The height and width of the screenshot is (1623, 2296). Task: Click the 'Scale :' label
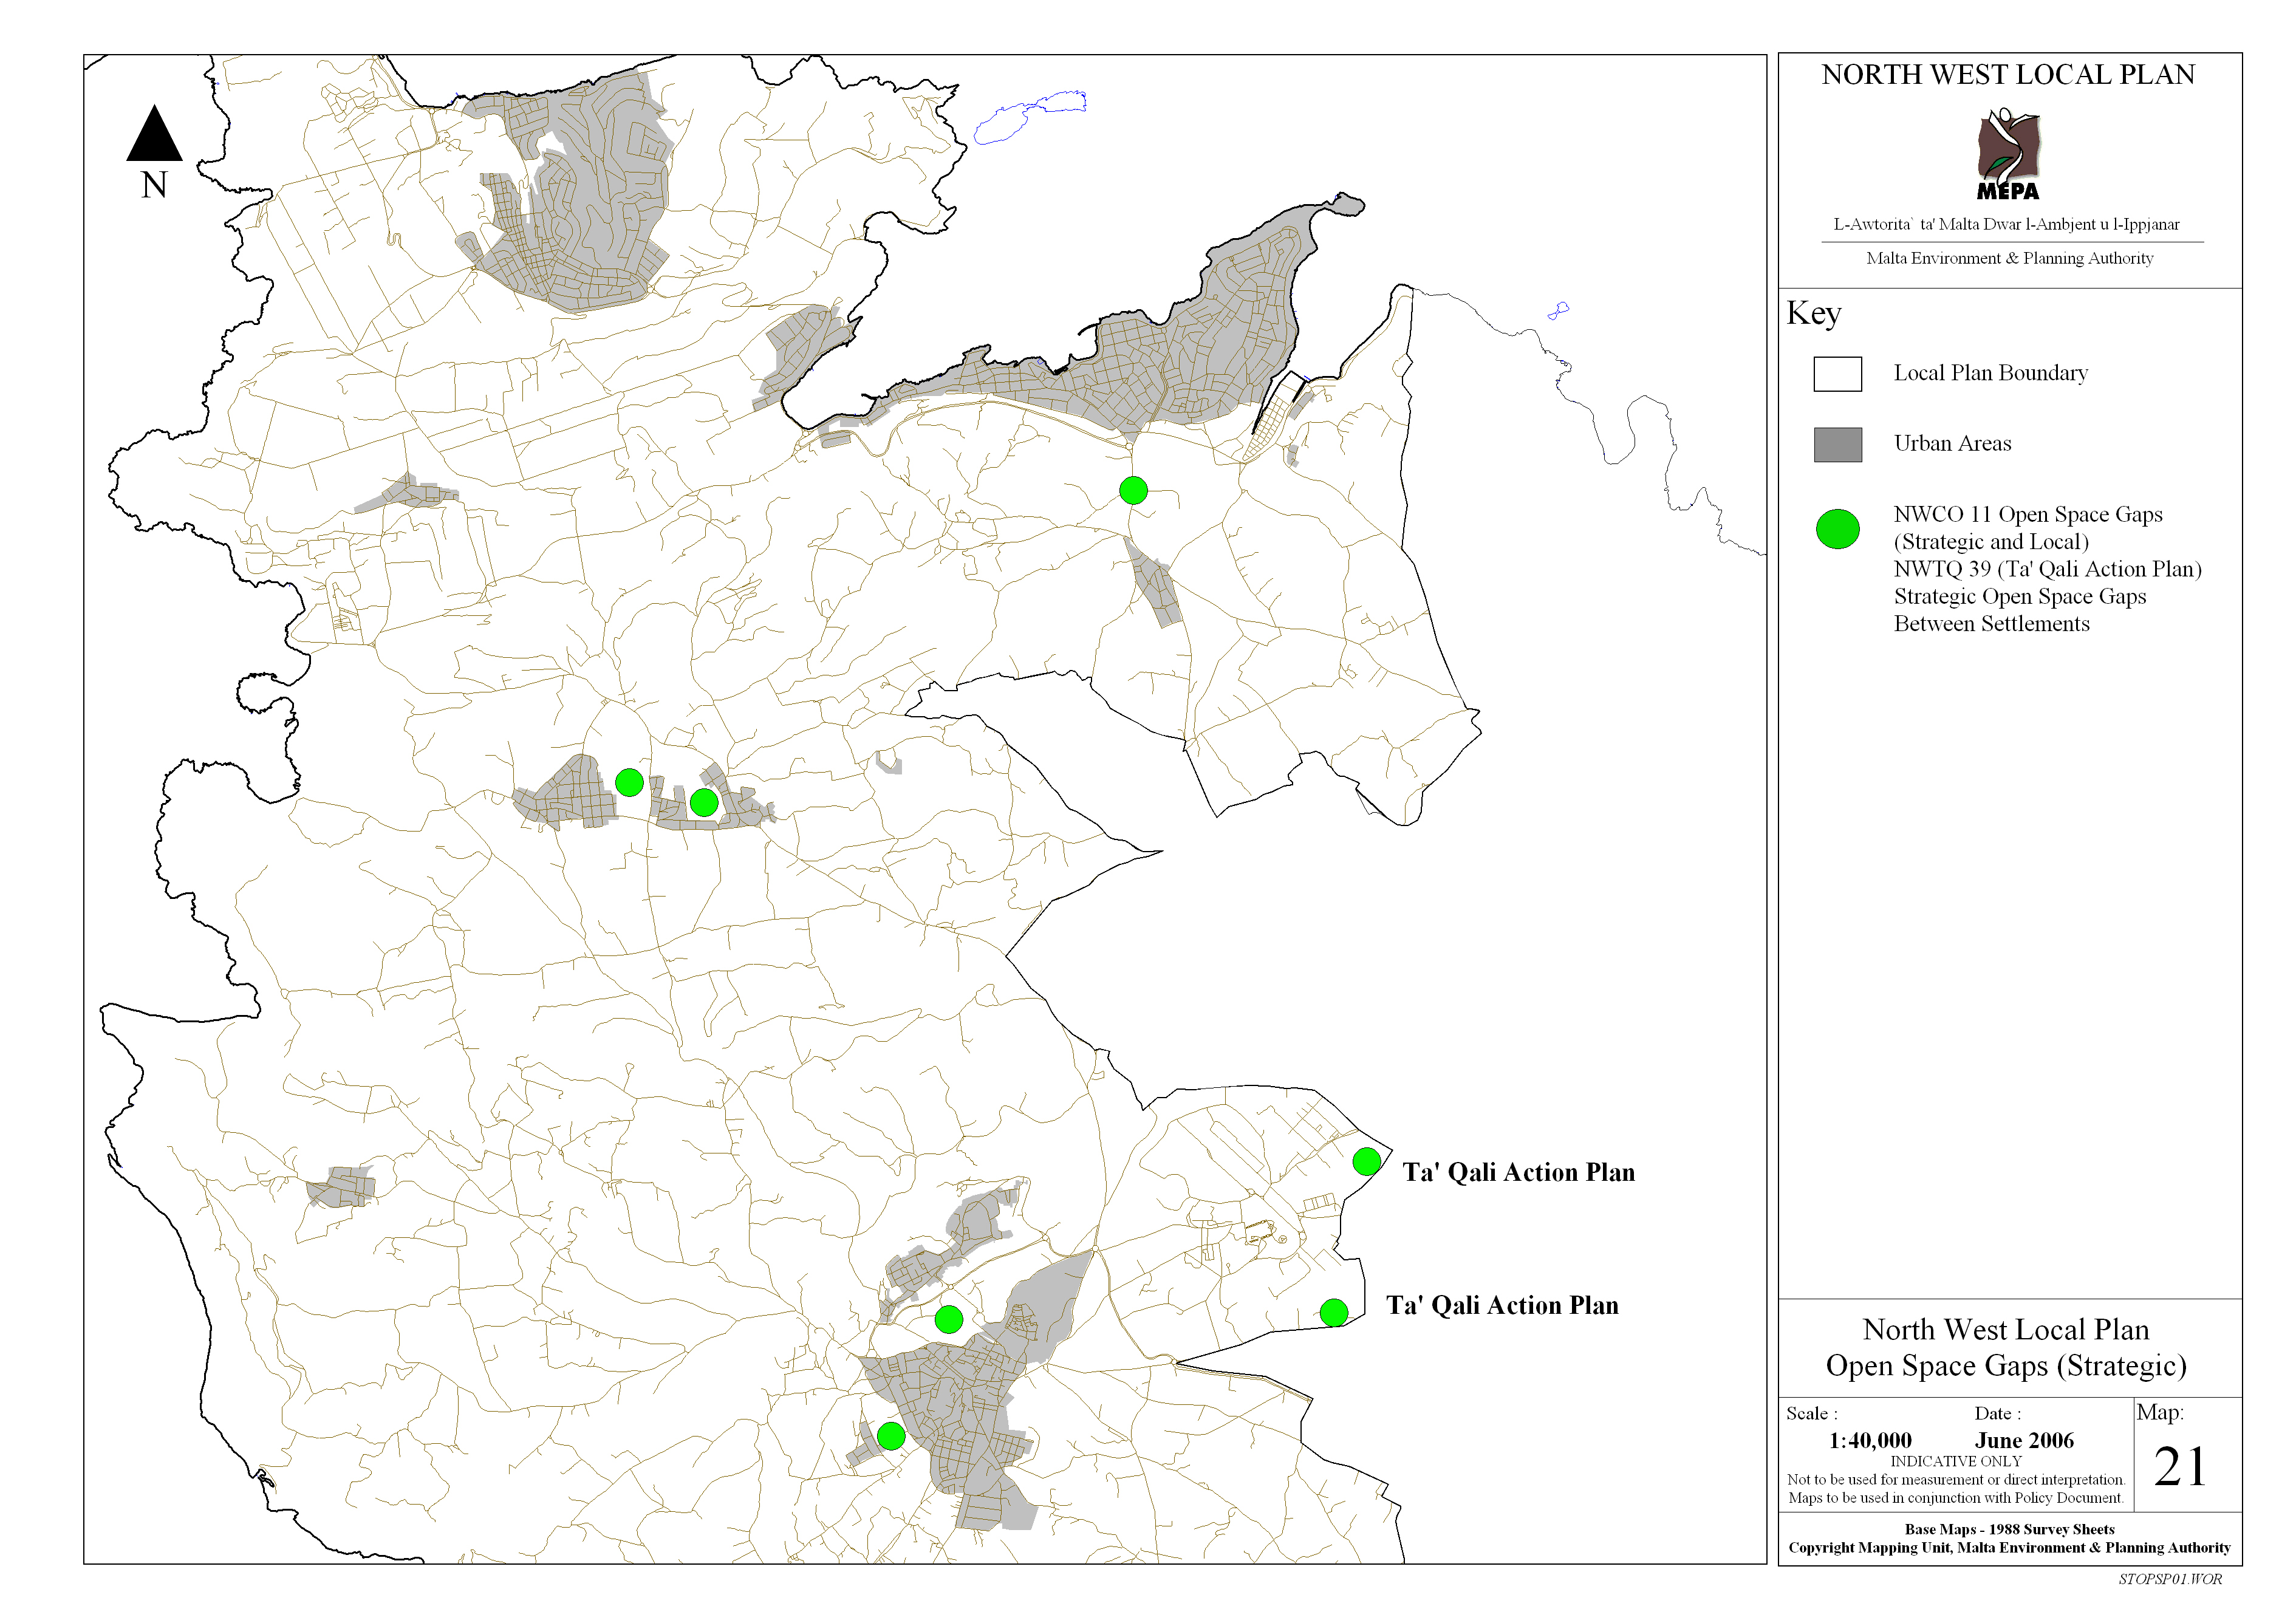click(1811, 1413)
